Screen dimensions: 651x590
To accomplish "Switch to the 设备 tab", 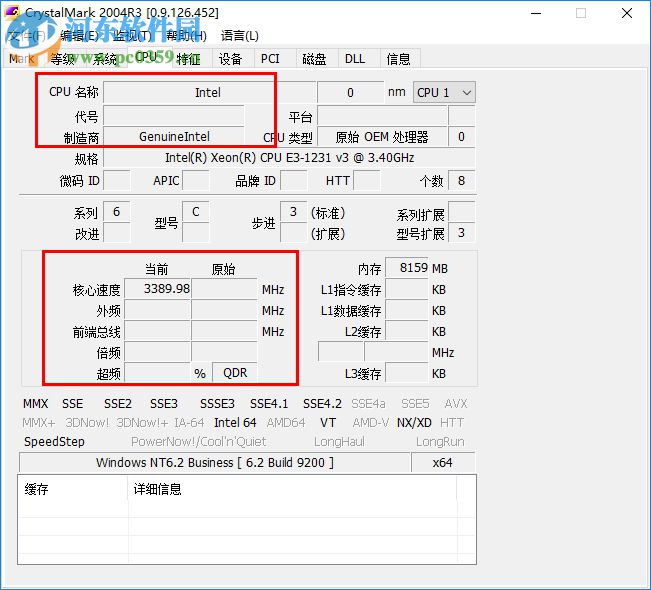I will (230, 59).
